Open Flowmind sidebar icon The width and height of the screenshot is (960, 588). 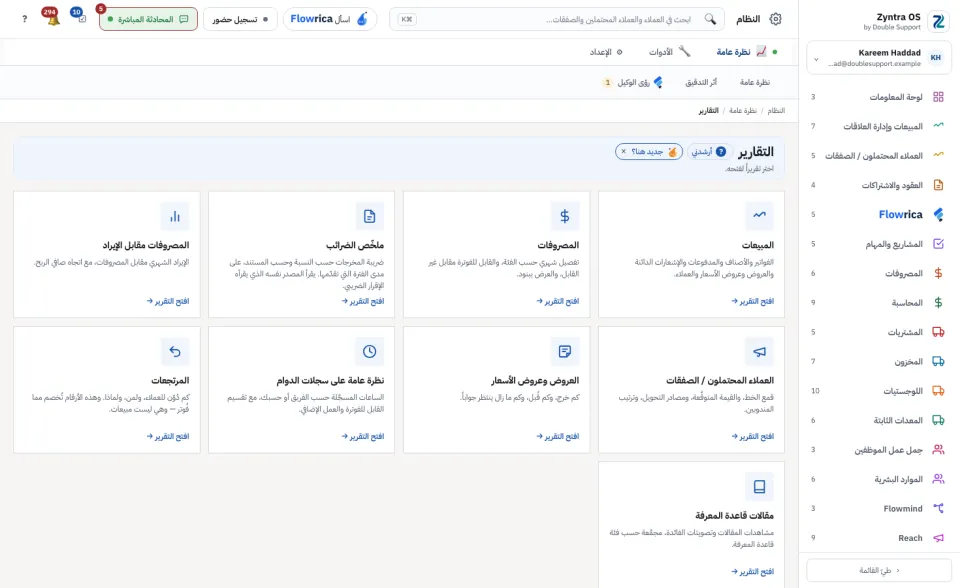[938, 508]
